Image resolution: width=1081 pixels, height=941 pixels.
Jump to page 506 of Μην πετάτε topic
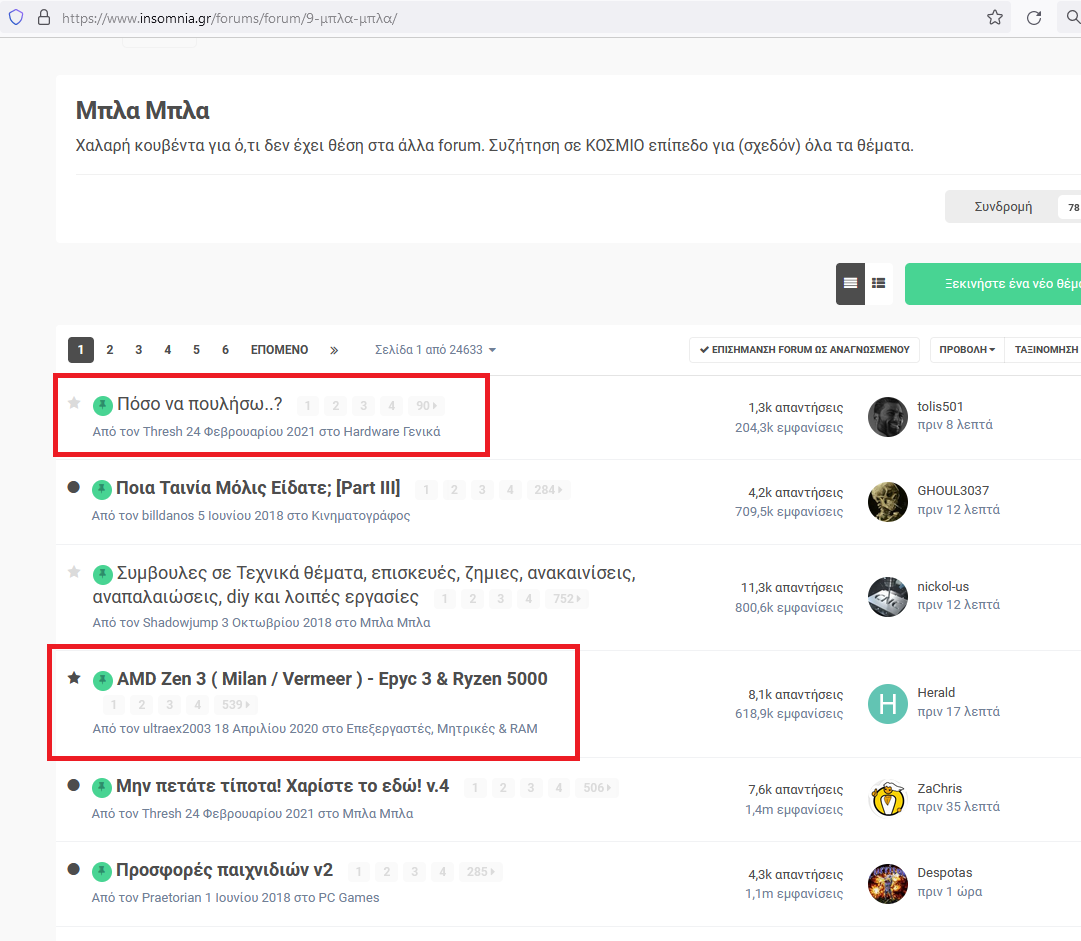[x=597, y=787]
